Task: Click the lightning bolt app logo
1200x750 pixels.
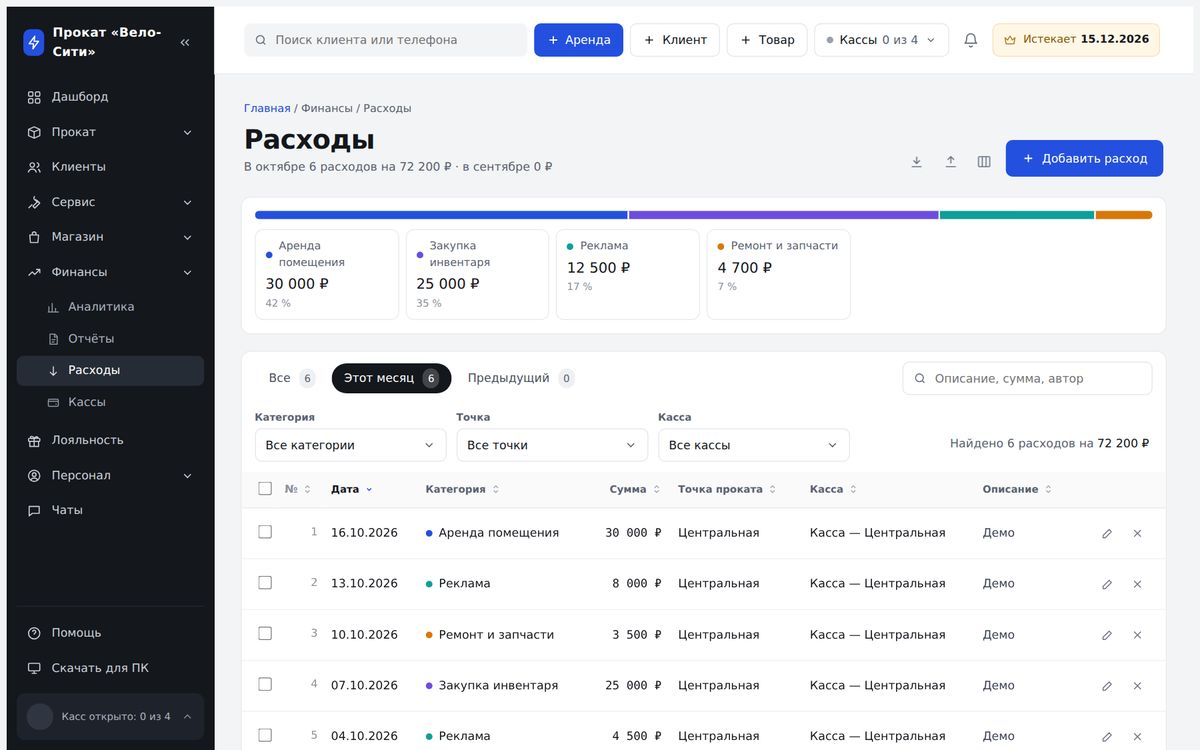Action: point(34,42)
